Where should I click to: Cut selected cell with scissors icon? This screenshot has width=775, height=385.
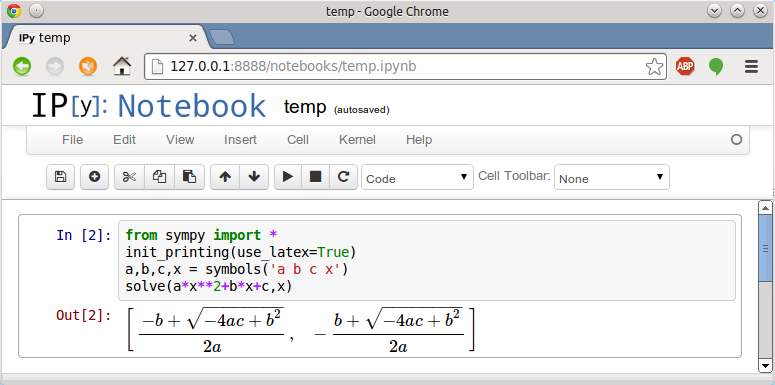(129, 177)
